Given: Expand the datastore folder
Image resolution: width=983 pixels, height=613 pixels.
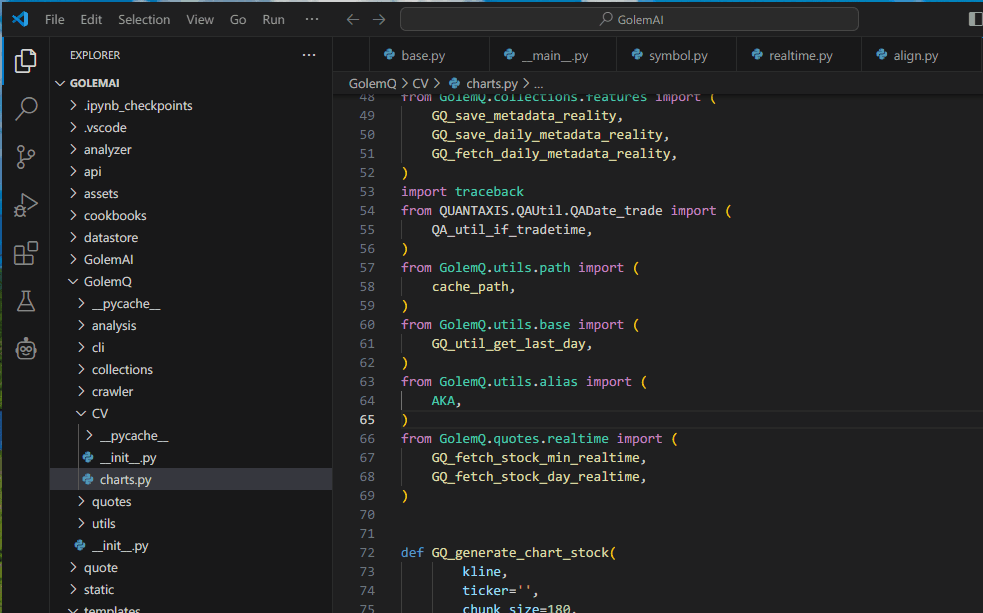Looking at the screenshot, I should 110,238.
